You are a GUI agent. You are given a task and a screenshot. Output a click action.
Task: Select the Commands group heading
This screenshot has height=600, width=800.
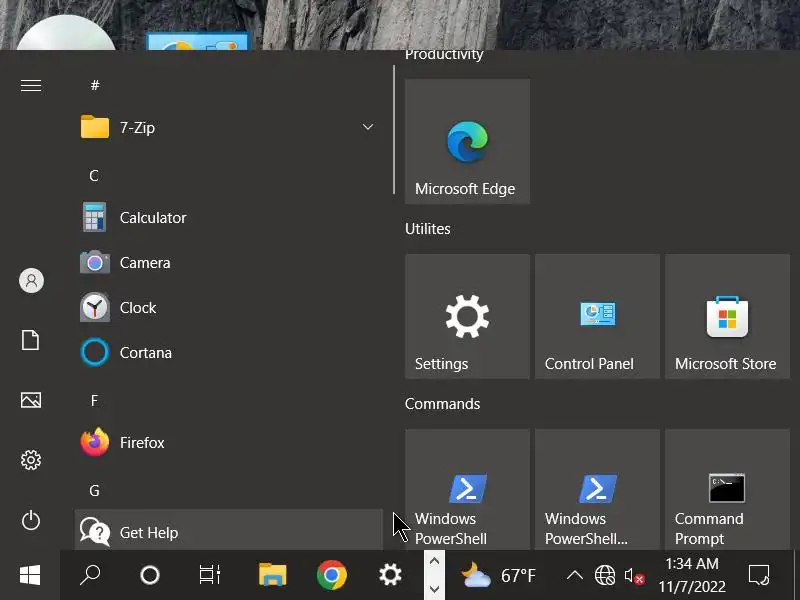[442, 404]
